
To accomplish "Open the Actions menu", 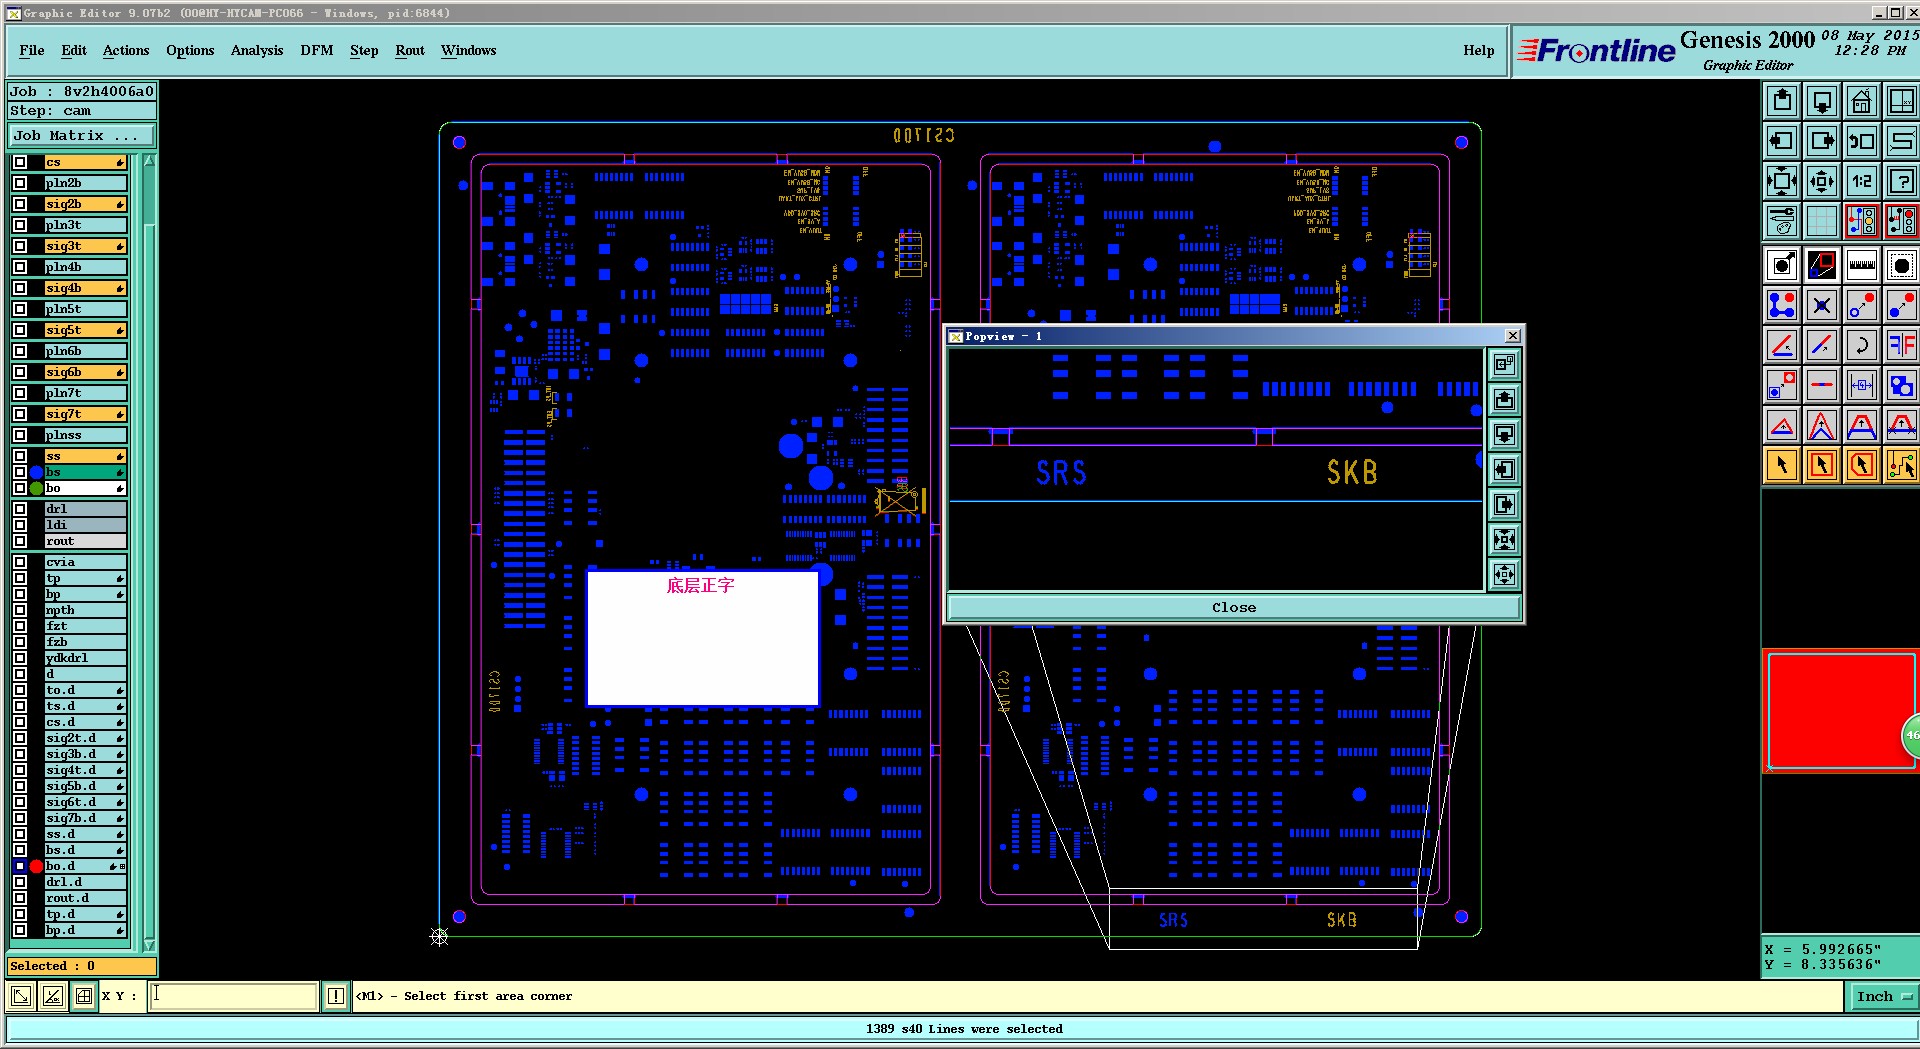I will point(126,50).
